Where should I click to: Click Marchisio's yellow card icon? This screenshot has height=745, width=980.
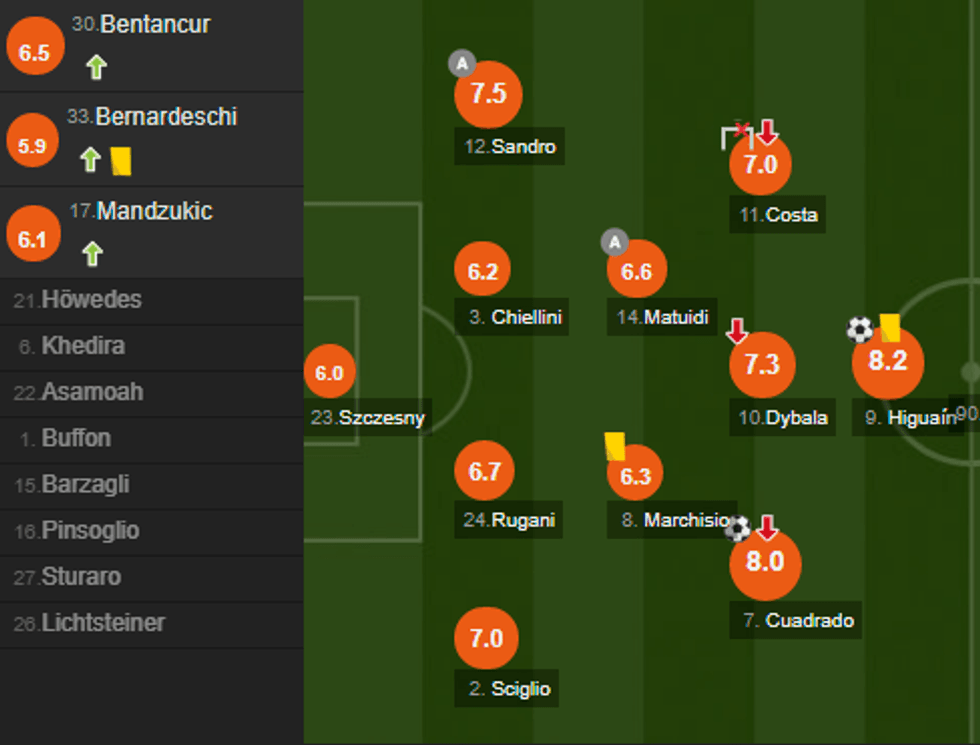point(614,446)
